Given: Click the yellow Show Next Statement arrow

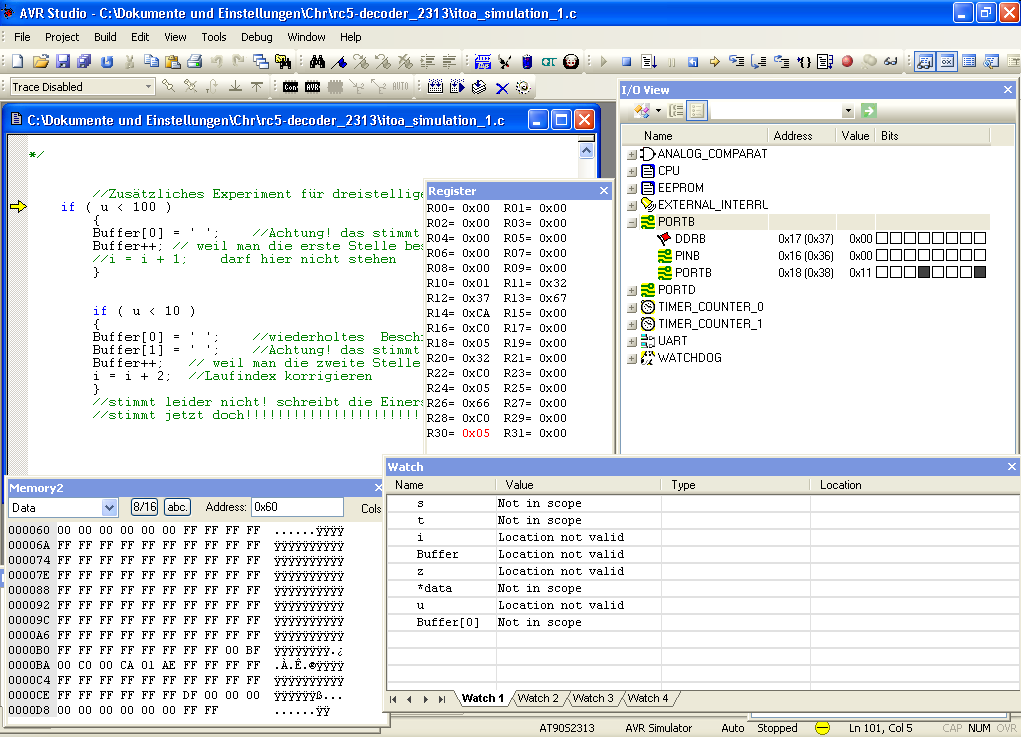Looking at the screenshot, I should click(x=715, y=61).
